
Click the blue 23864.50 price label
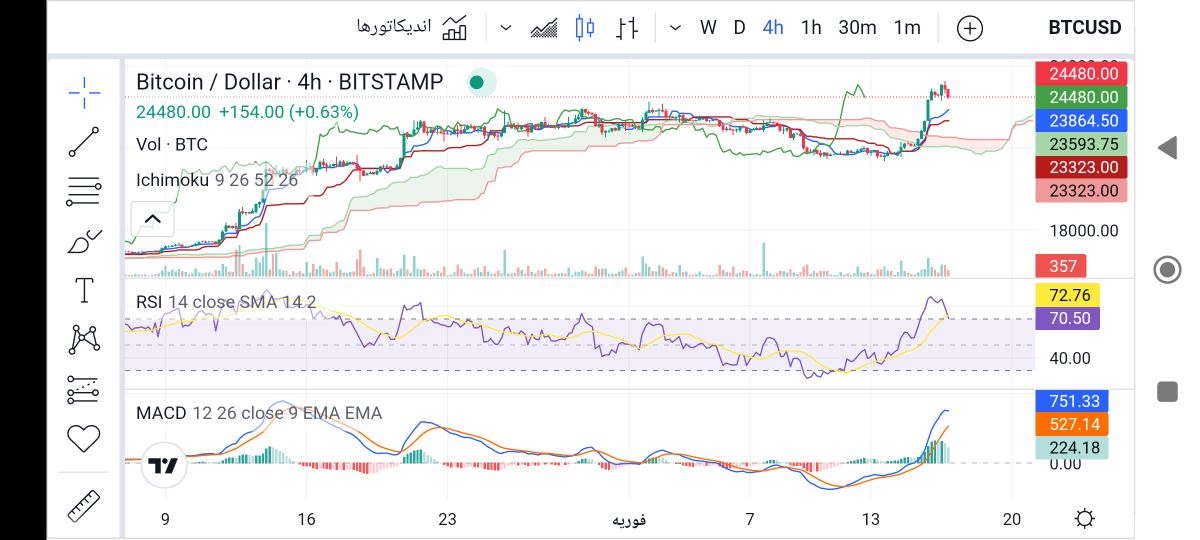point(1081,120)
